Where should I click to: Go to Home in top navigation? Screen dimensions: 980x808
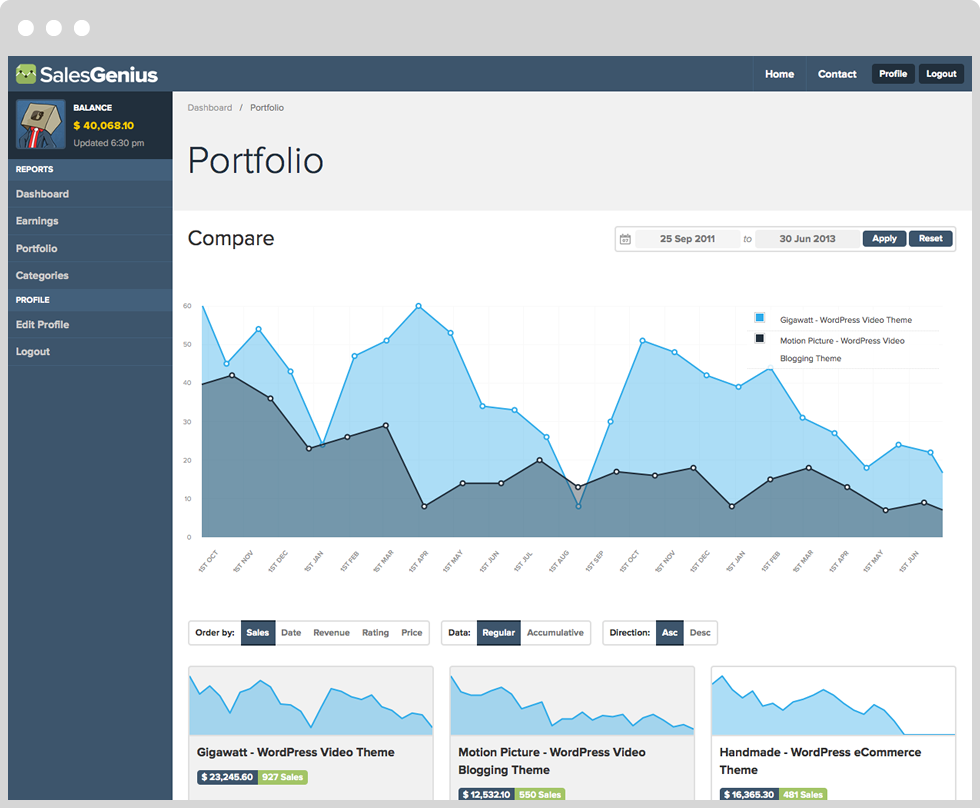(779, 74)
